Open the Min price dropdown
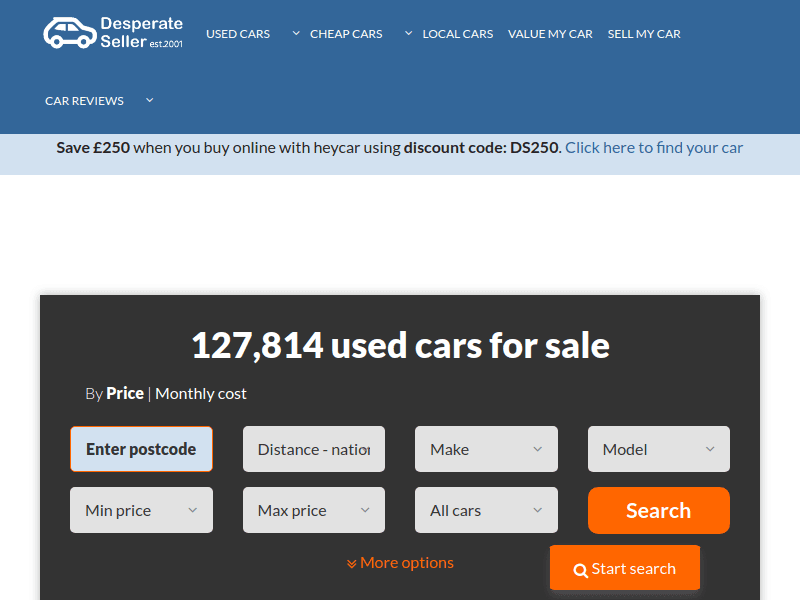The width and height of the screenshot is (800, 600). coord(141,510)
